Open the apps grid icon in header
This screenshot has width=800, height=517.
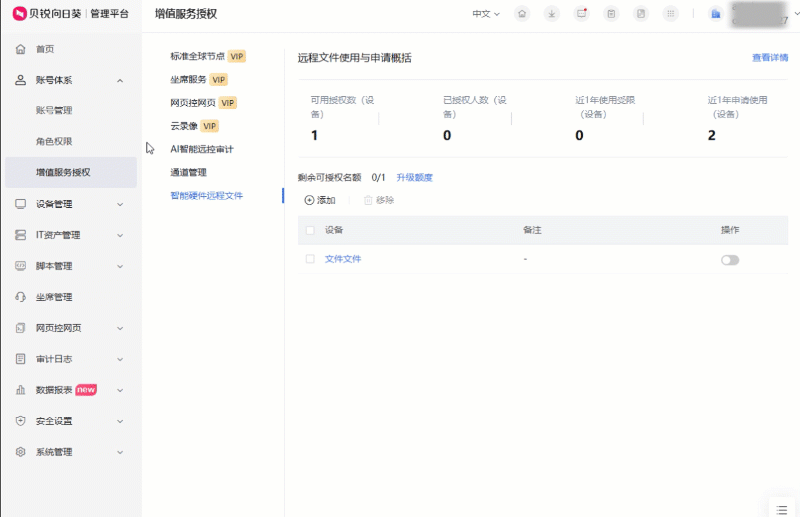(671, 14)
